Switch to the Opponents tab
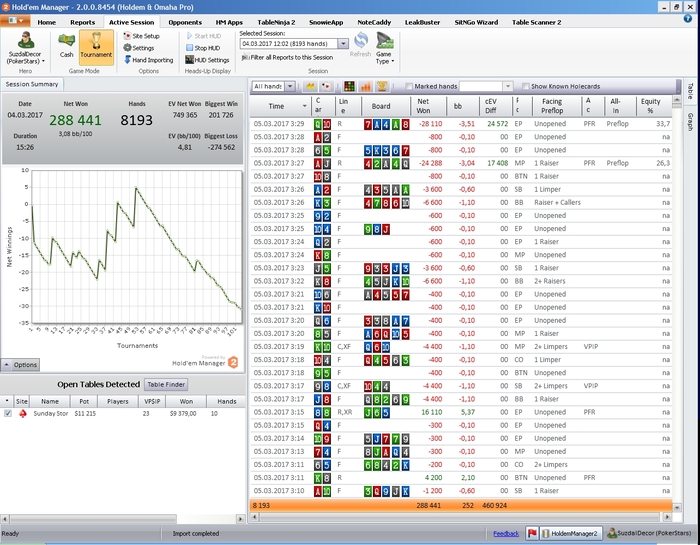This screenshot has width=700, height=545. click(185, 22)
